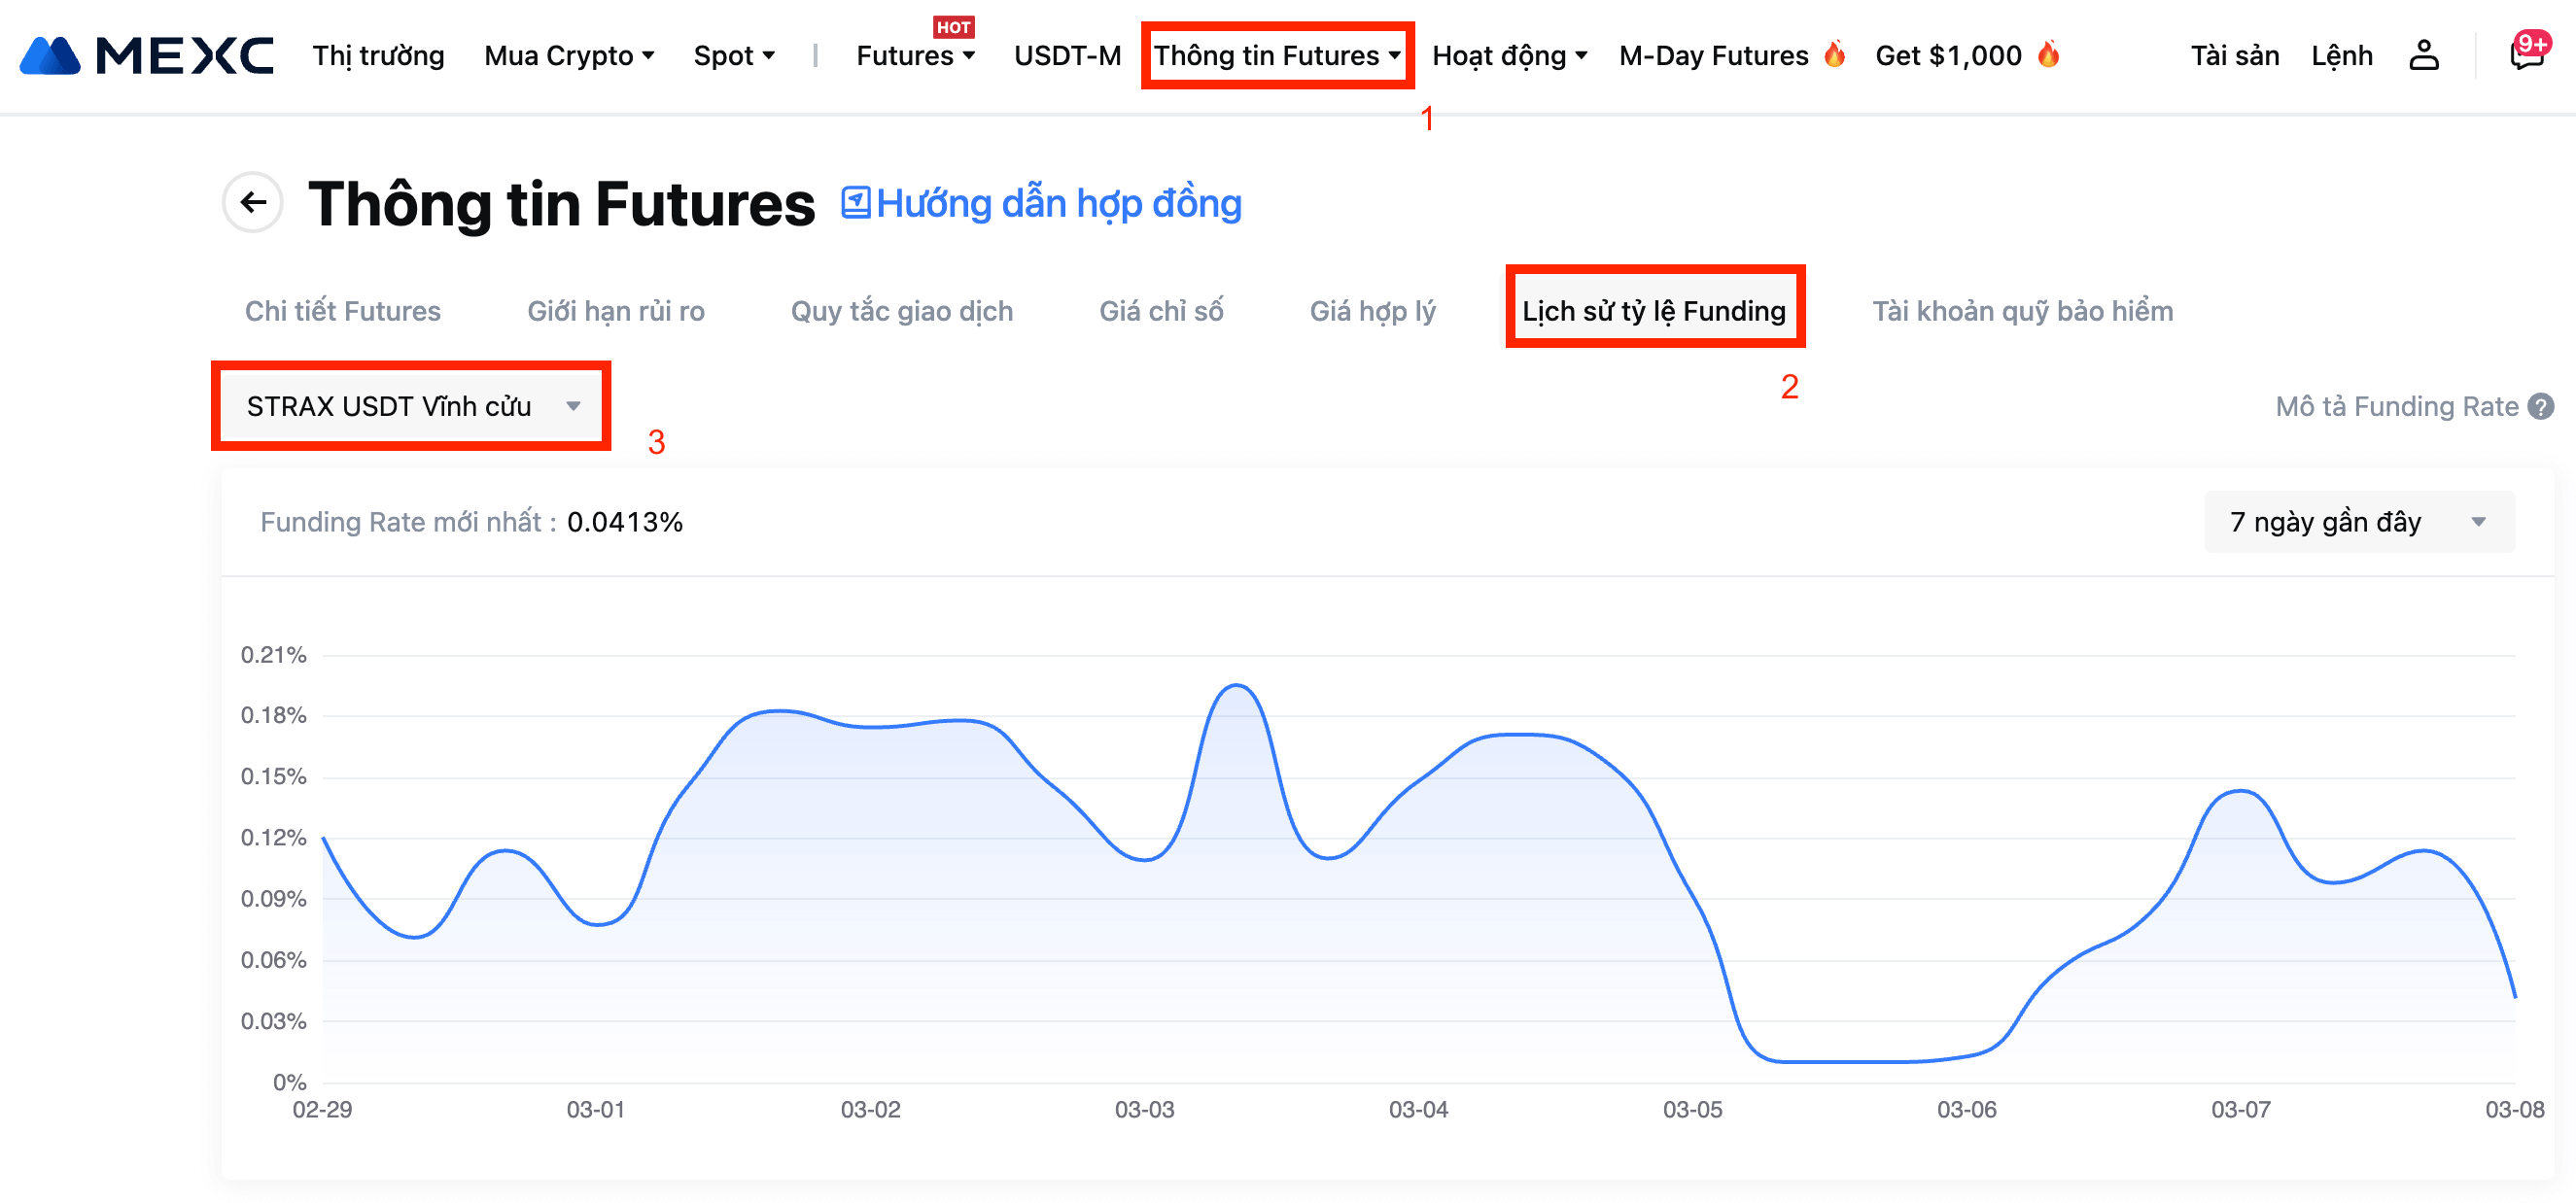Click the contract guide document icon
2576x1203 pixels.
pos(855,203)
